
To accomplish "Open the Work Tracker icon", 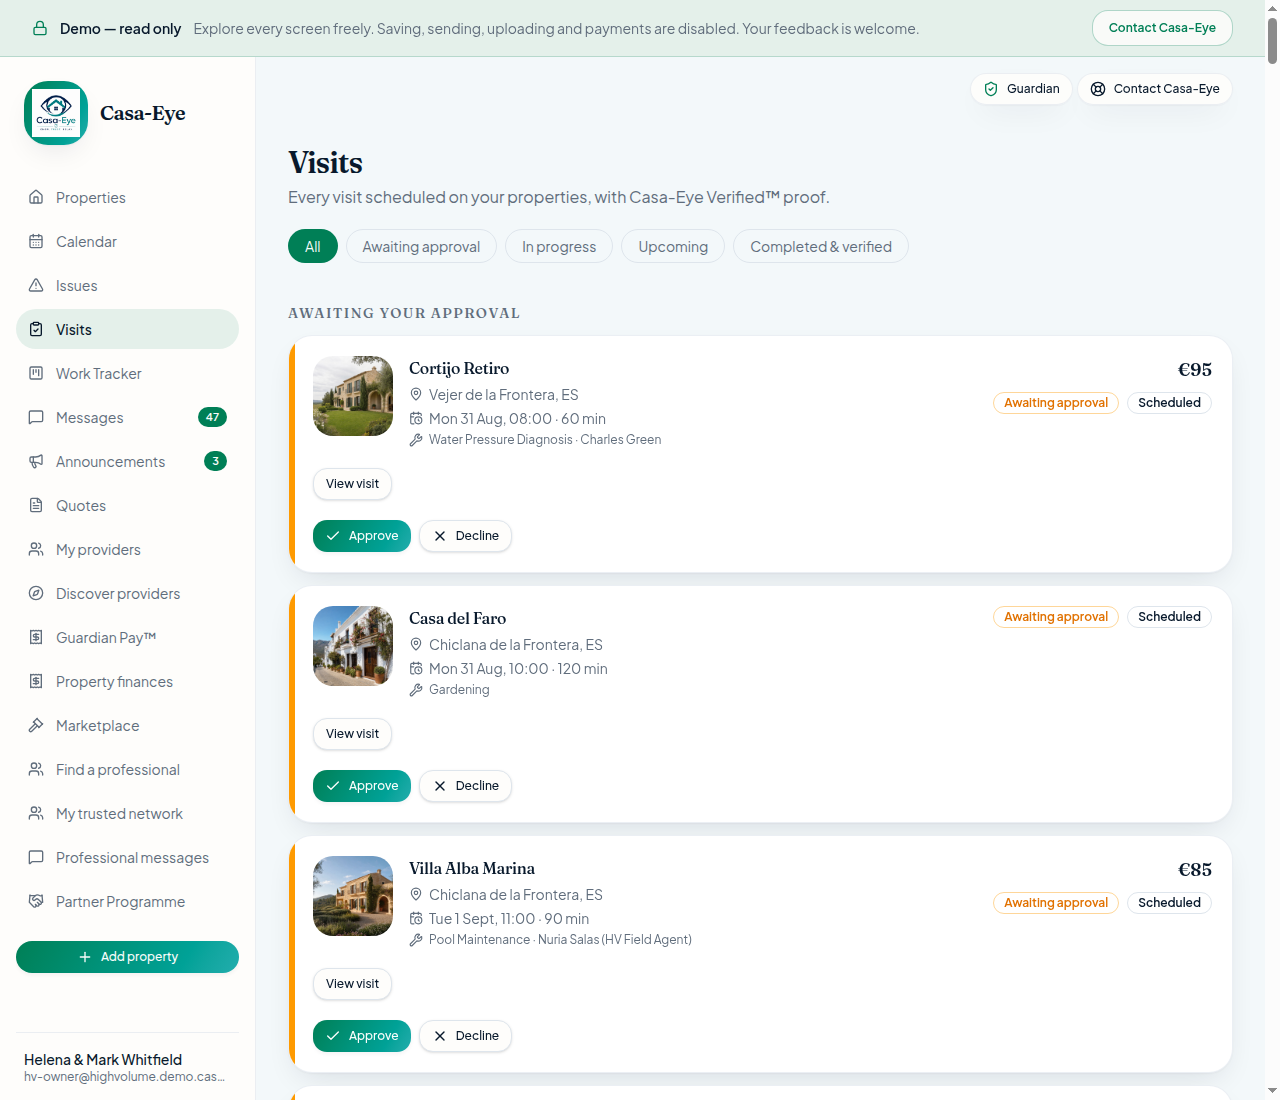I will (36, 373).
